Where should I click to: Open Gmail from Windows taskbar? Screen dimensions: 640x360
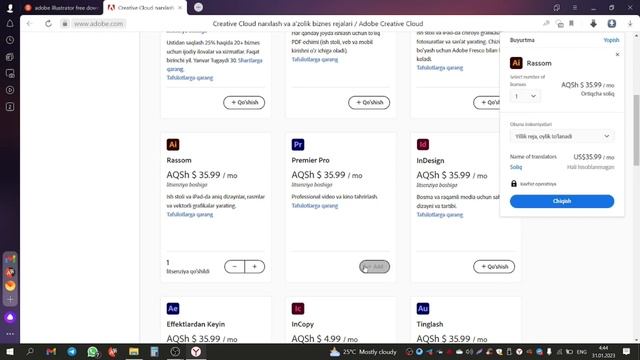pyautogui.click(x=51, y=351)
